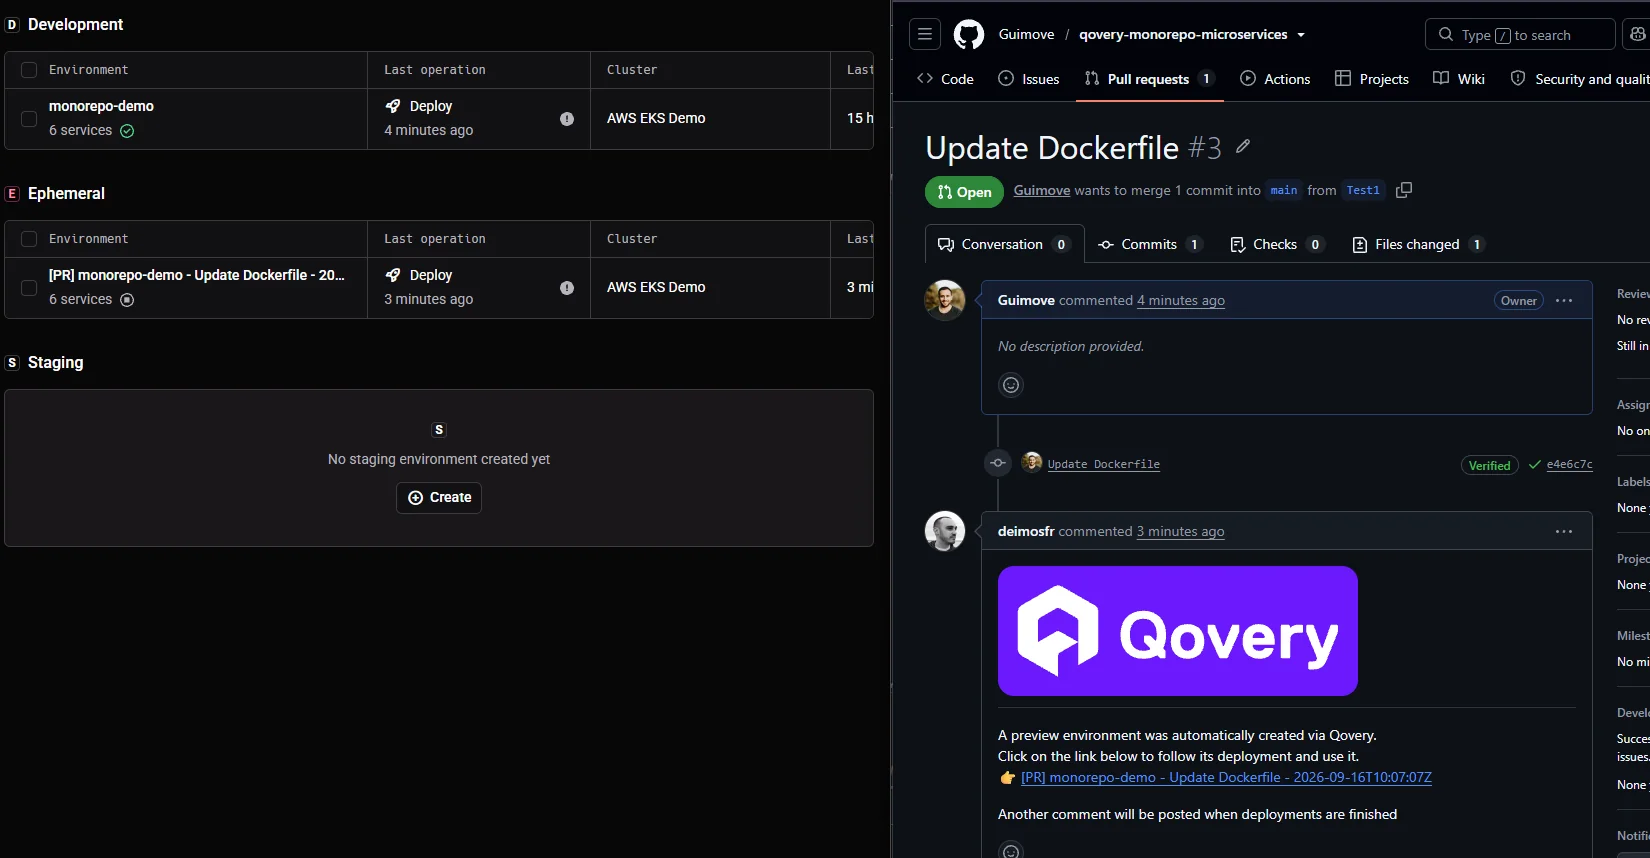Open qovery-monorepo-microservices repository link

[x=1183, y=34]
